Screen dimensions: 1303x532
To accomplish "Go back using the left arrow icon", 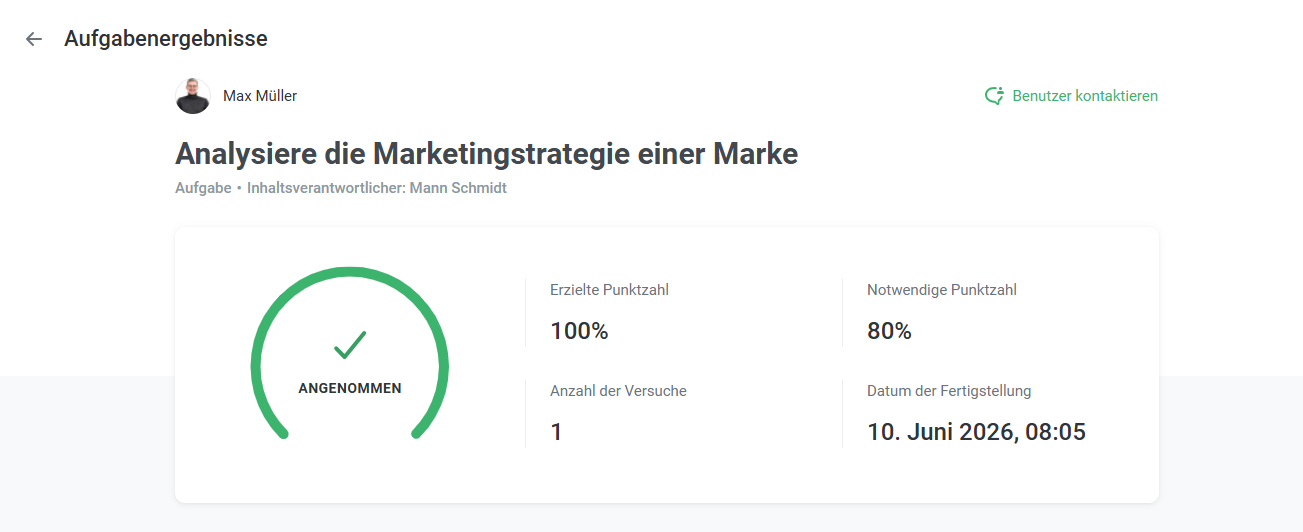I will pyautogui.click(x=34, y=39).
